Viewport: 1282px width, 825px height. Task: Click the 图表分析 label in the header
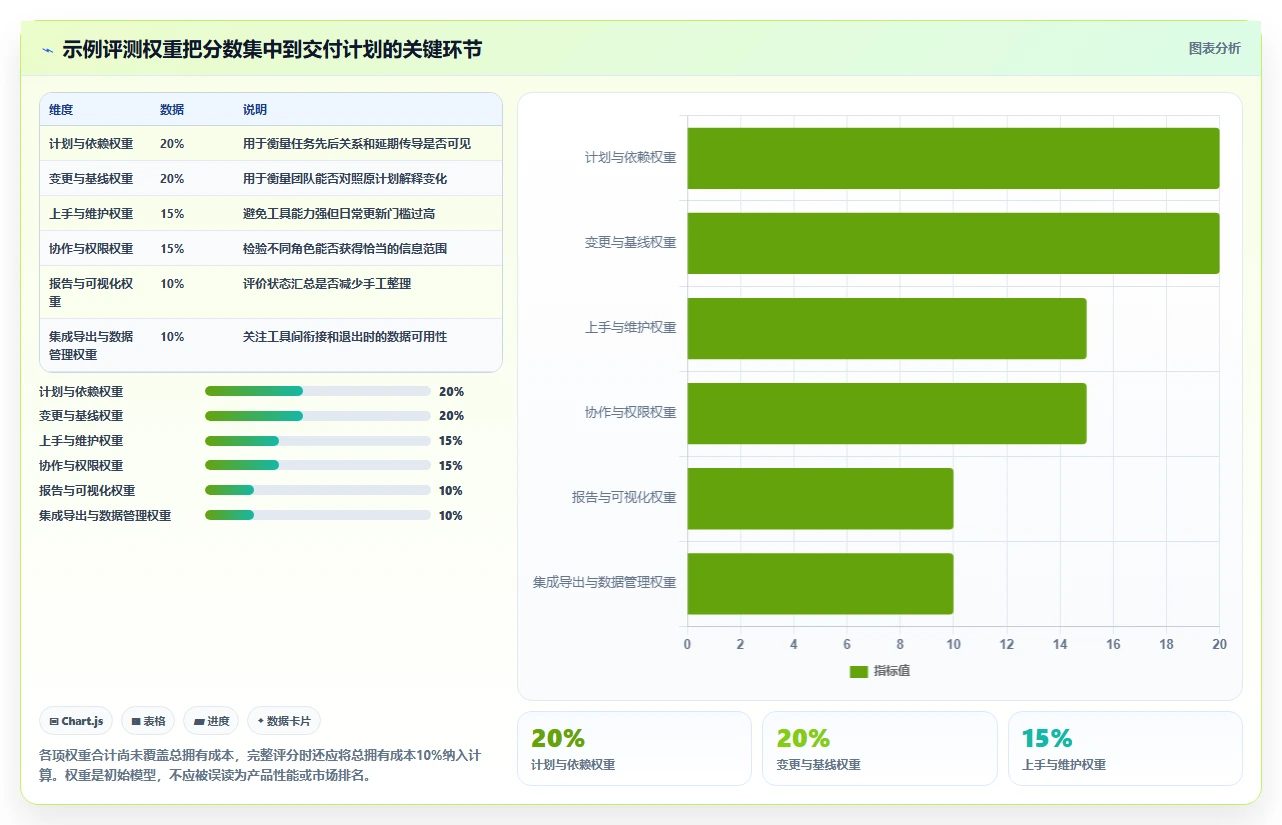[1214, 48]
